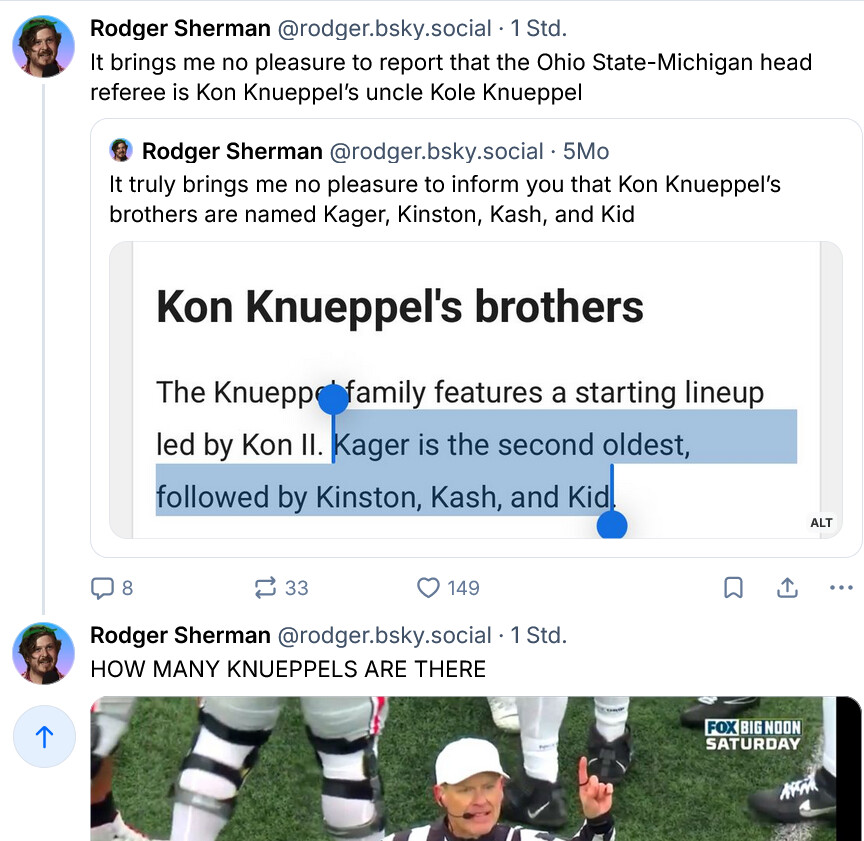Click the upper text selection handle

pos(333,401)
